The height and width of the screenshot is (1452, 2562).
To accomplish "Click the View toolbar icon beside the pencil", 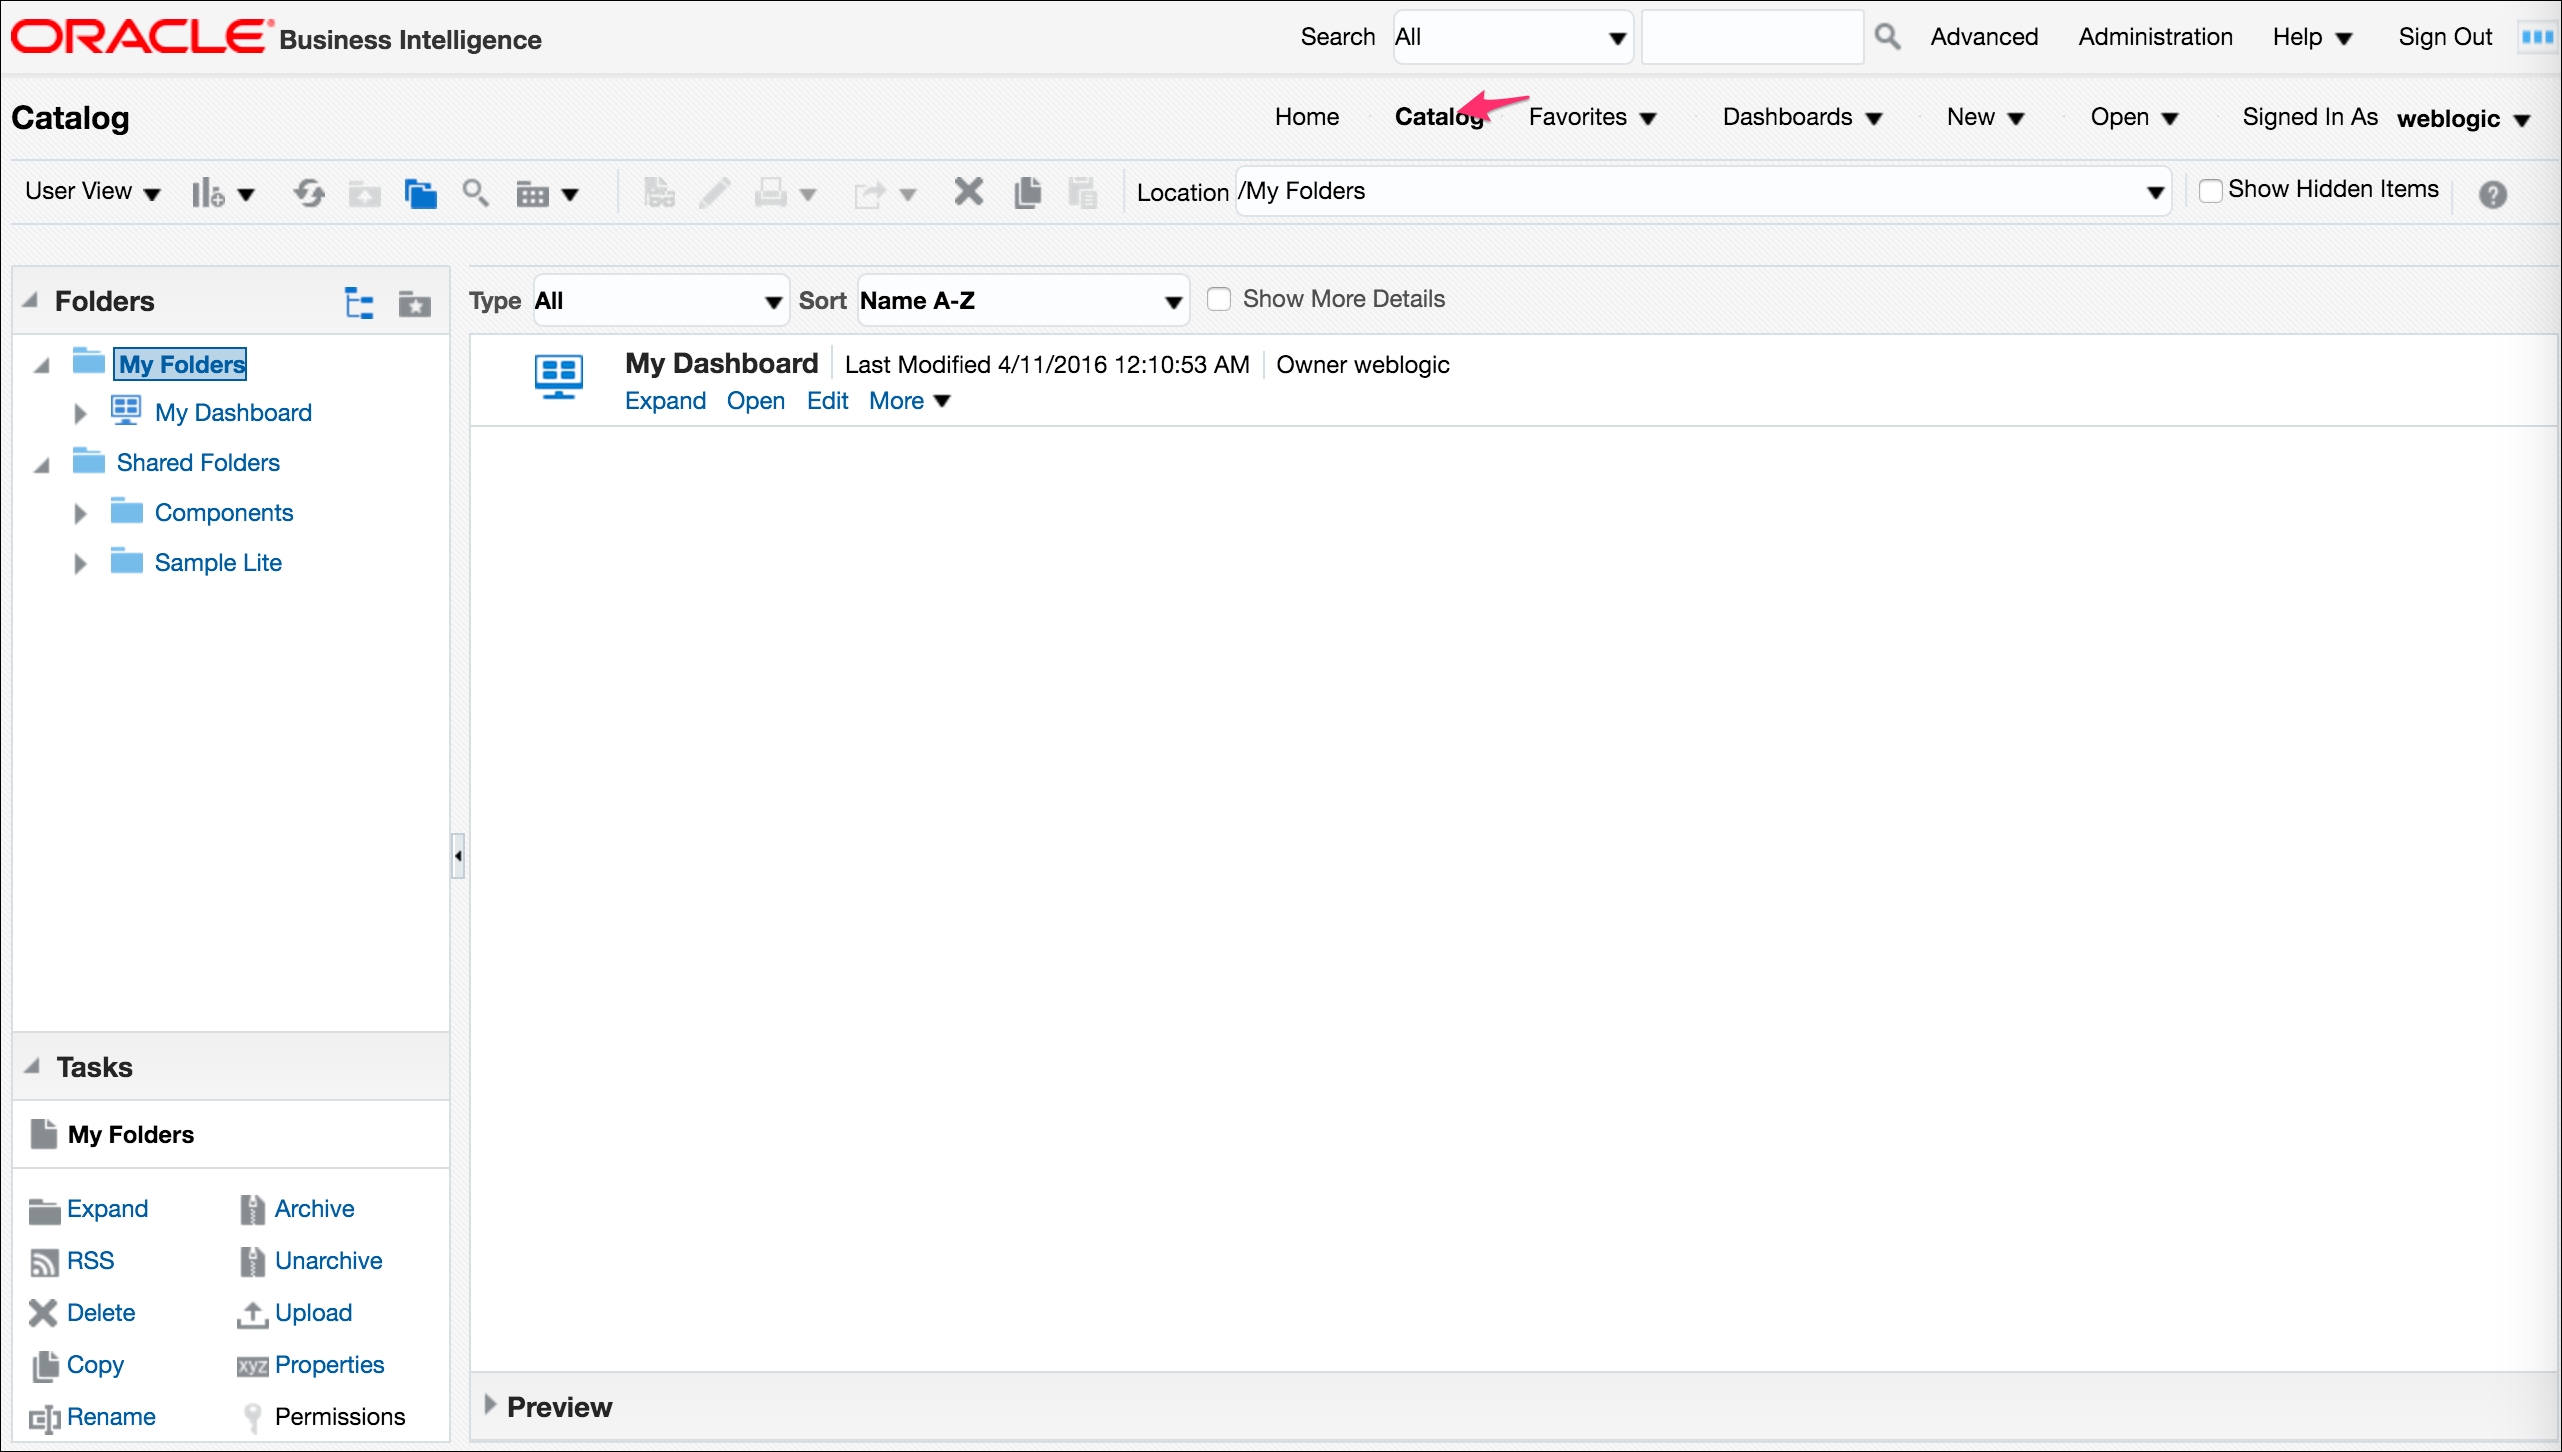I will click(659, 191).
